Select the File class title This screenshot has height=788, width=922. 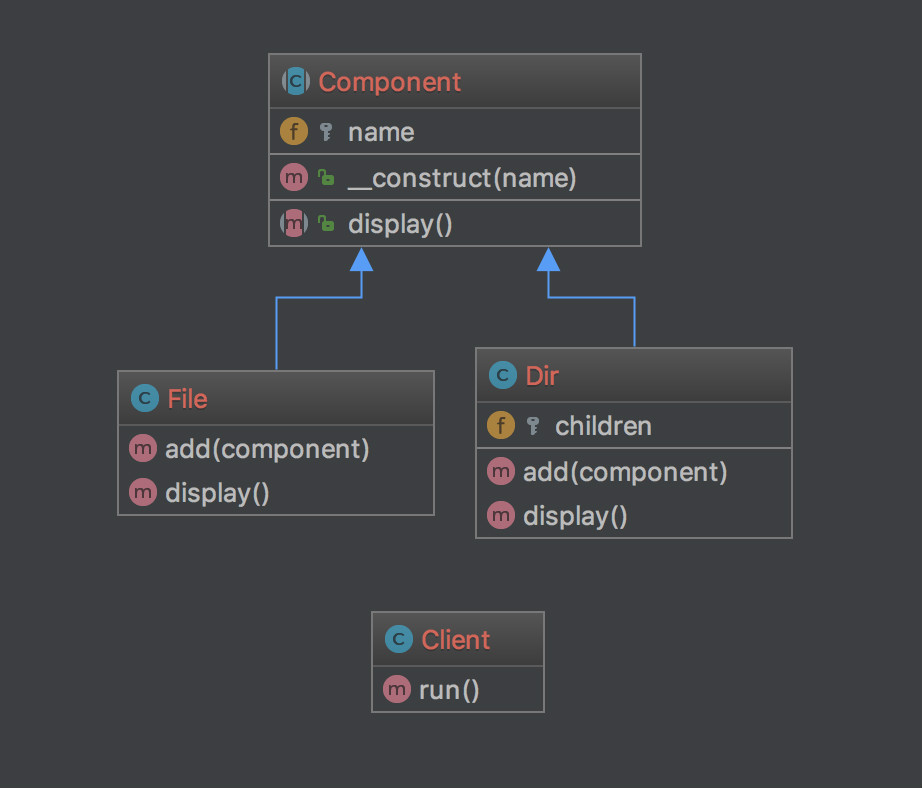187,399
